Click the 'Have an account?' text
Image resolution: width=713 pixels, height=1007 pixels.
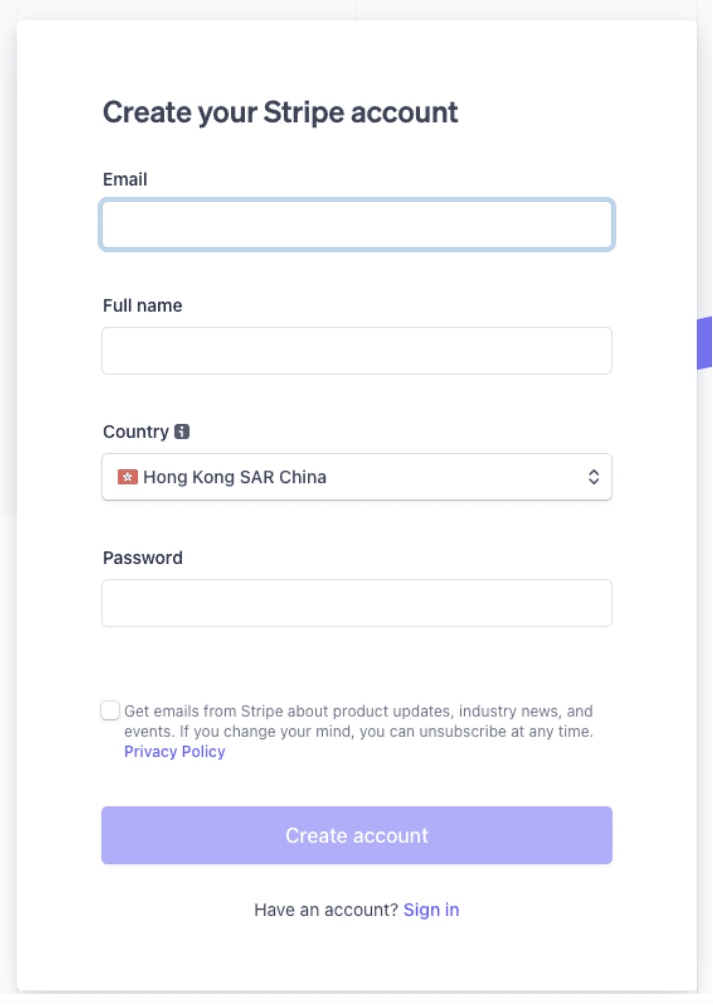pyautogui.click(x=326, y=910)
